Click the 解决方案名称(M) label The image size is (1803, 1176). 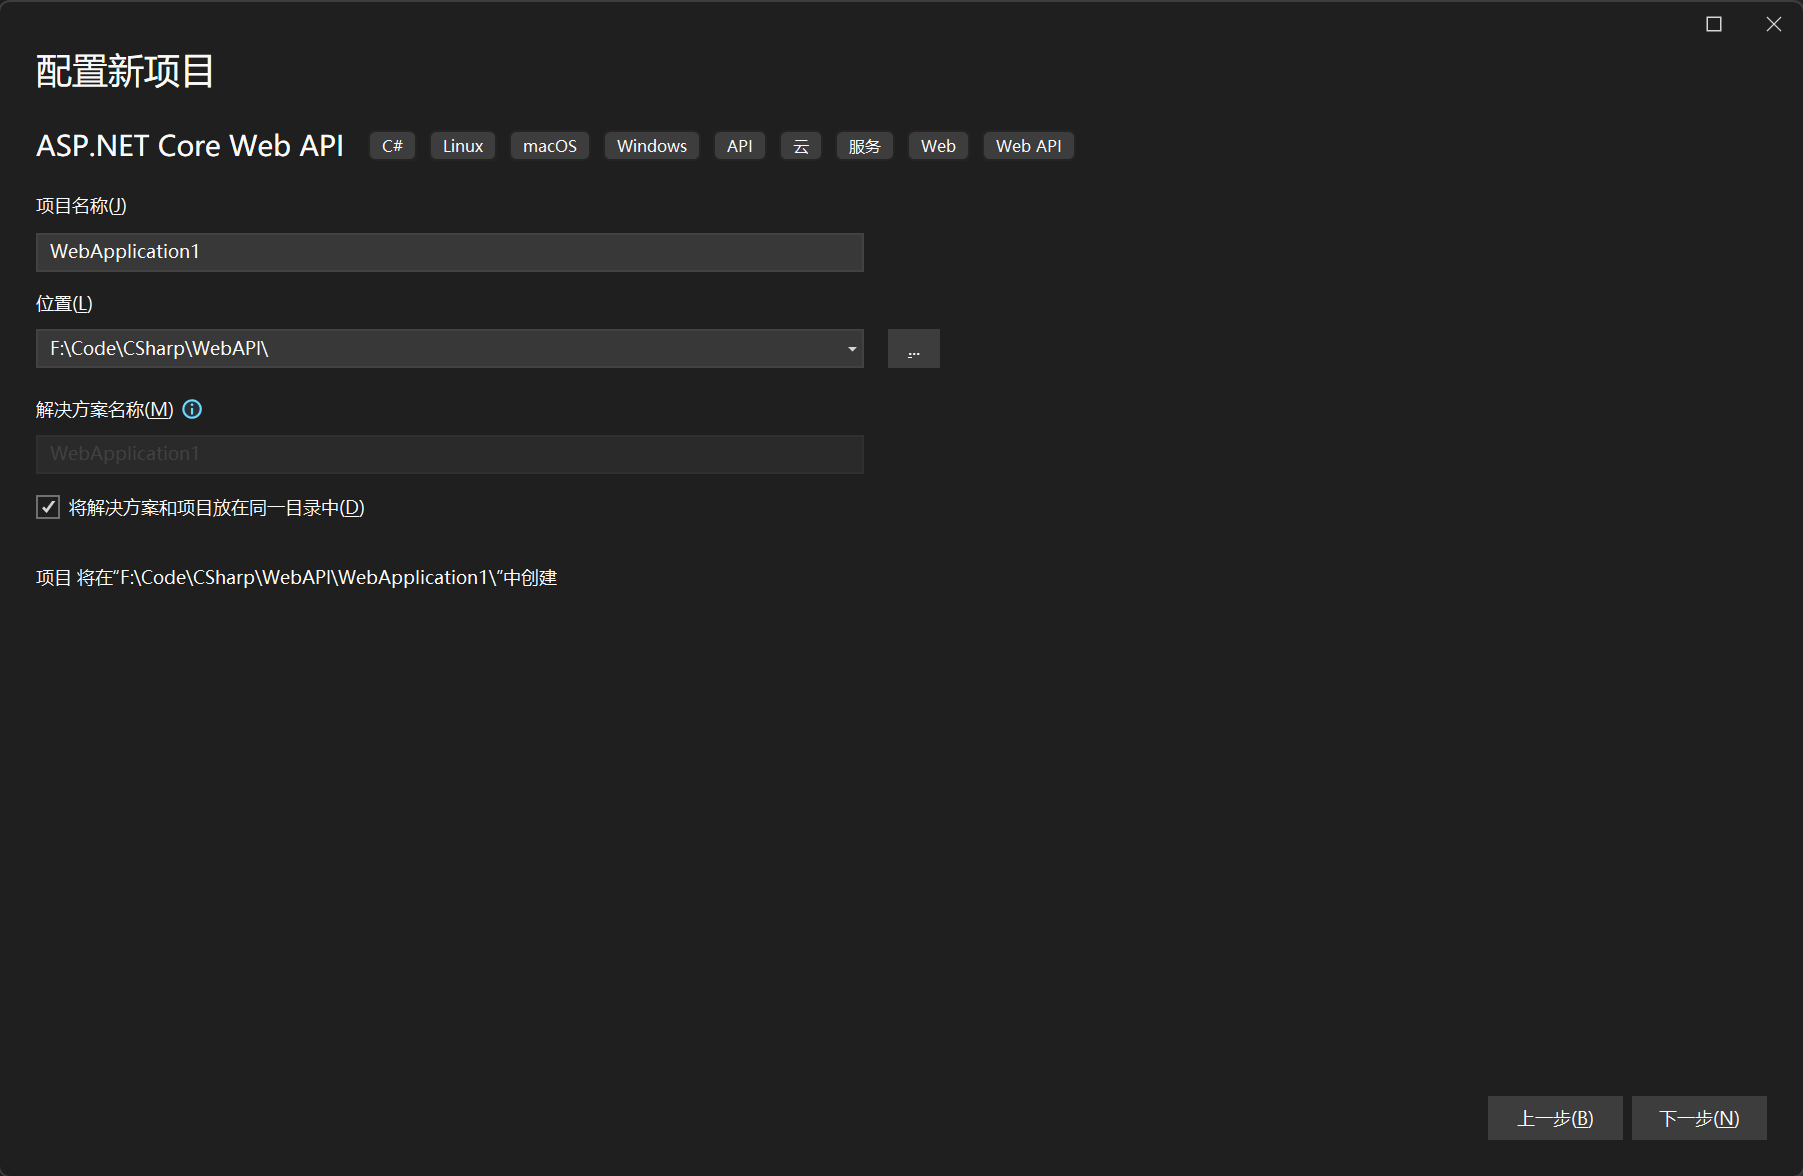tap(105, 409)
